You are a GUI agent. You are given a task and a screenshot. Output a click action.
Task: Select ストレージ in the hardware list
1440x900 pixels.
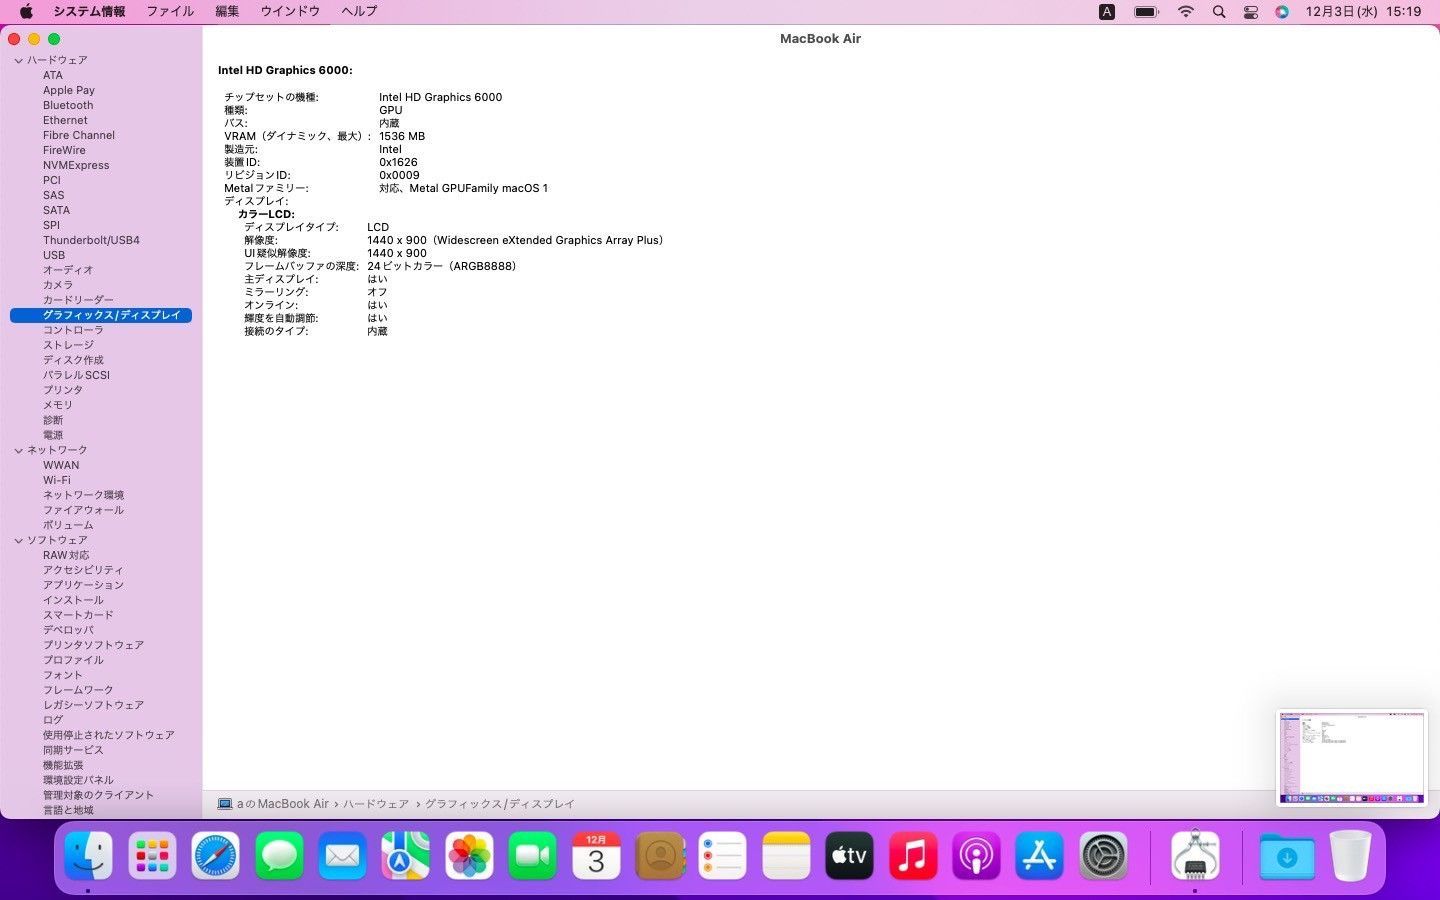(x=68, y=345)
